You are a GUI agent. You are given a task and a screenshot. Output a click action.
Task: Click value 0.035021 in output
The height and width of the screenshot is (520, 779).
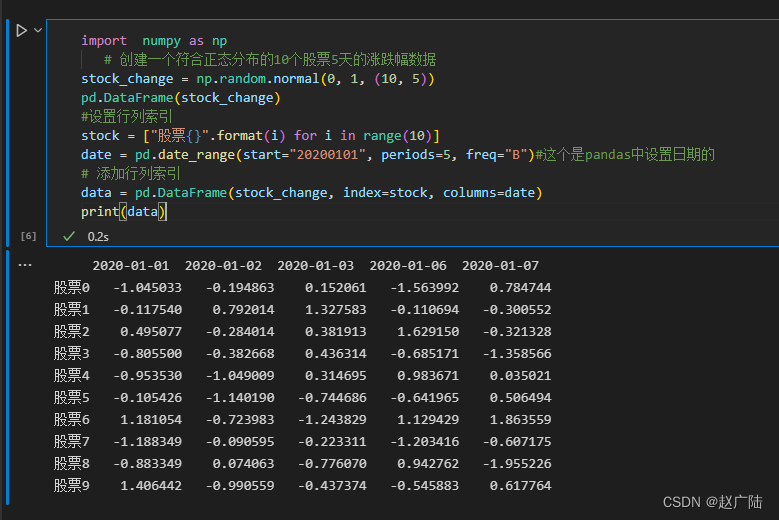[521, 375]
